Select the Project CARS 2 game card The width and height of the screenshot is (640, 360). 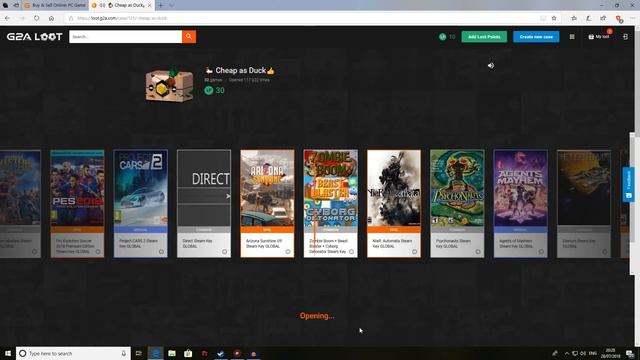coord(140,203)
